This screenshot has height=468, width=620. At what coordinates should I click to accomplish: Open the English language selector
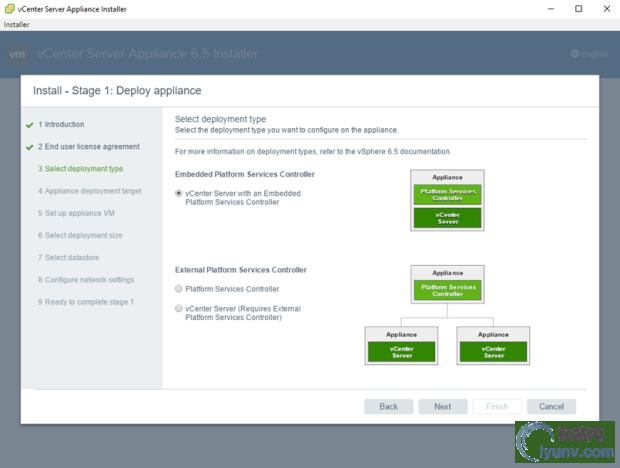589,54
